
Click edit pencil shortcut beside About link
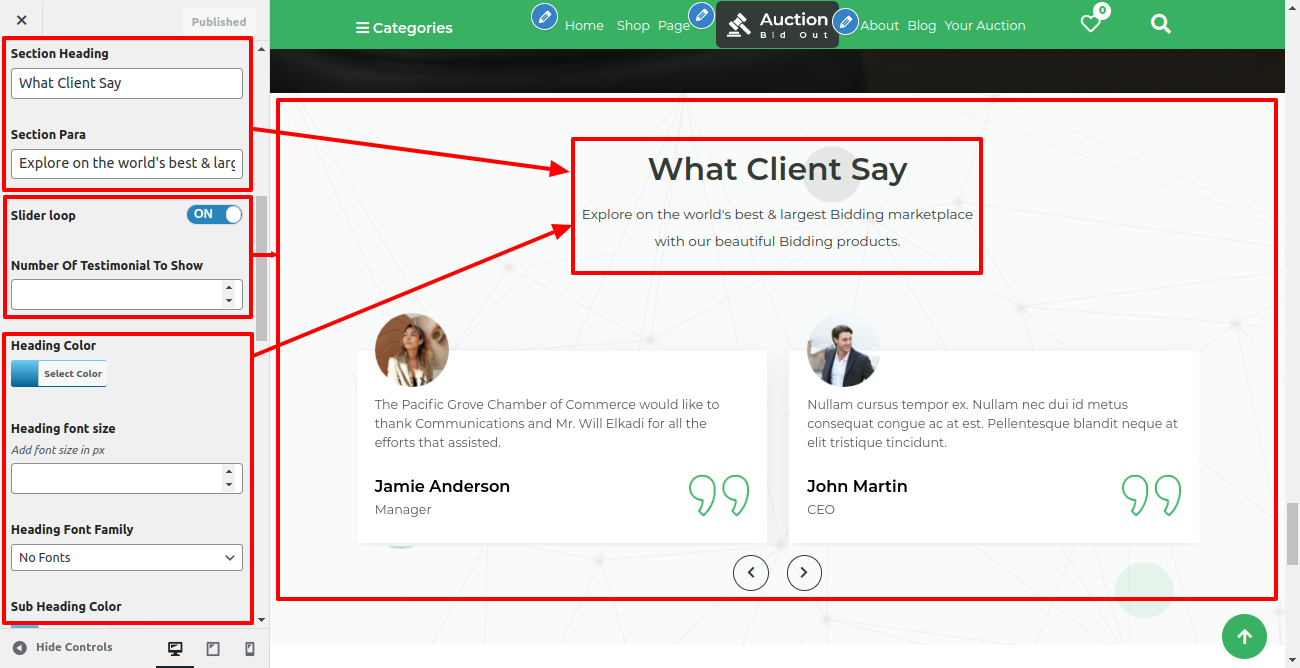click(846, 21)
